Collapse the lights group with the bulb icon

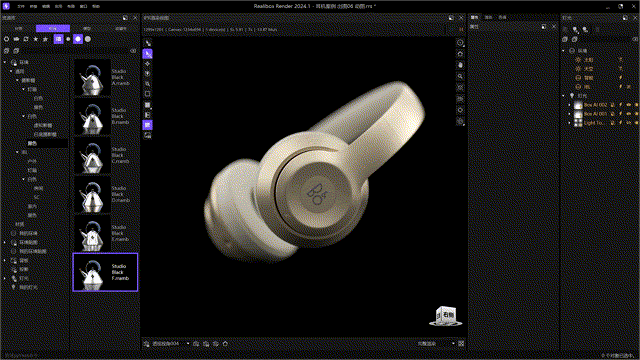point(563,96)
